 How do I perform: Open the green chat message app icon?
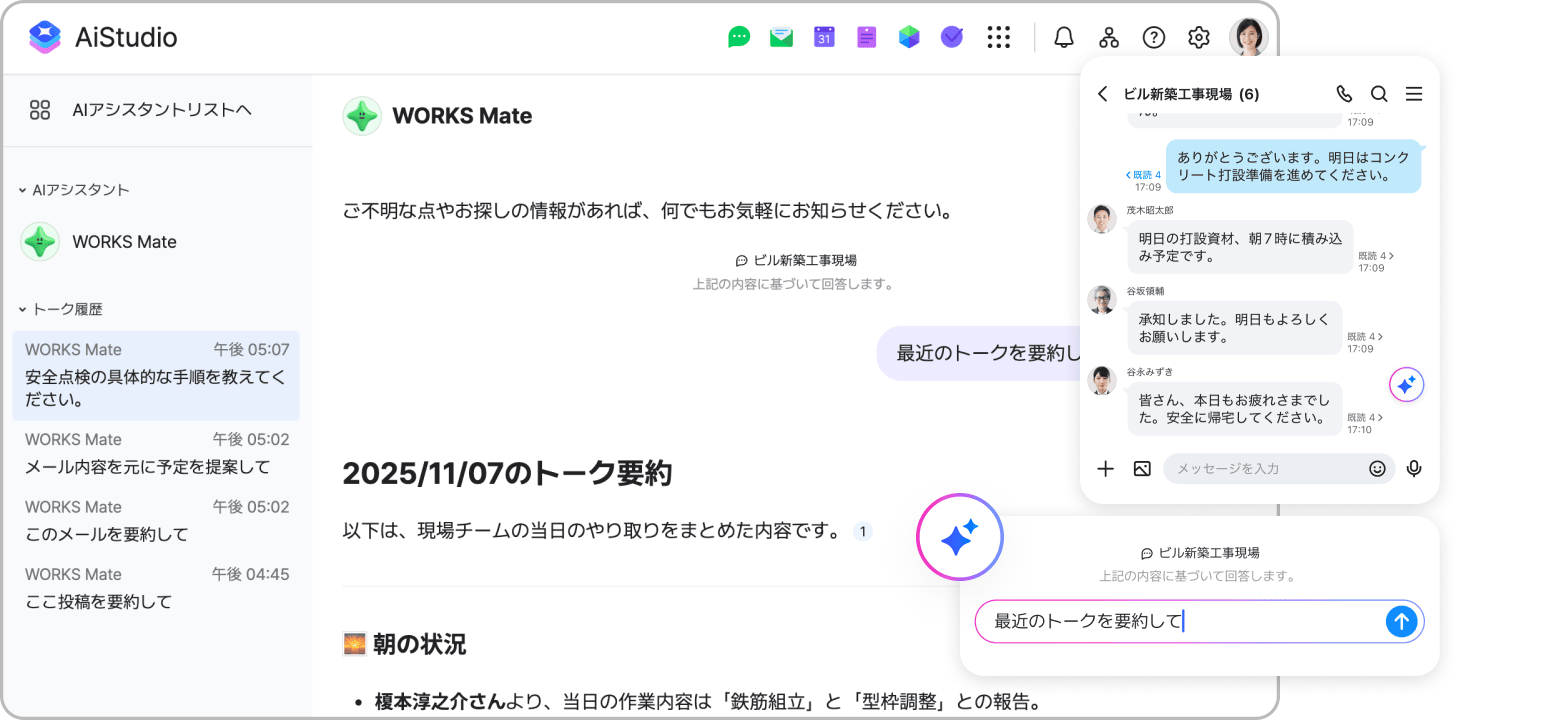tap(739, 38)
